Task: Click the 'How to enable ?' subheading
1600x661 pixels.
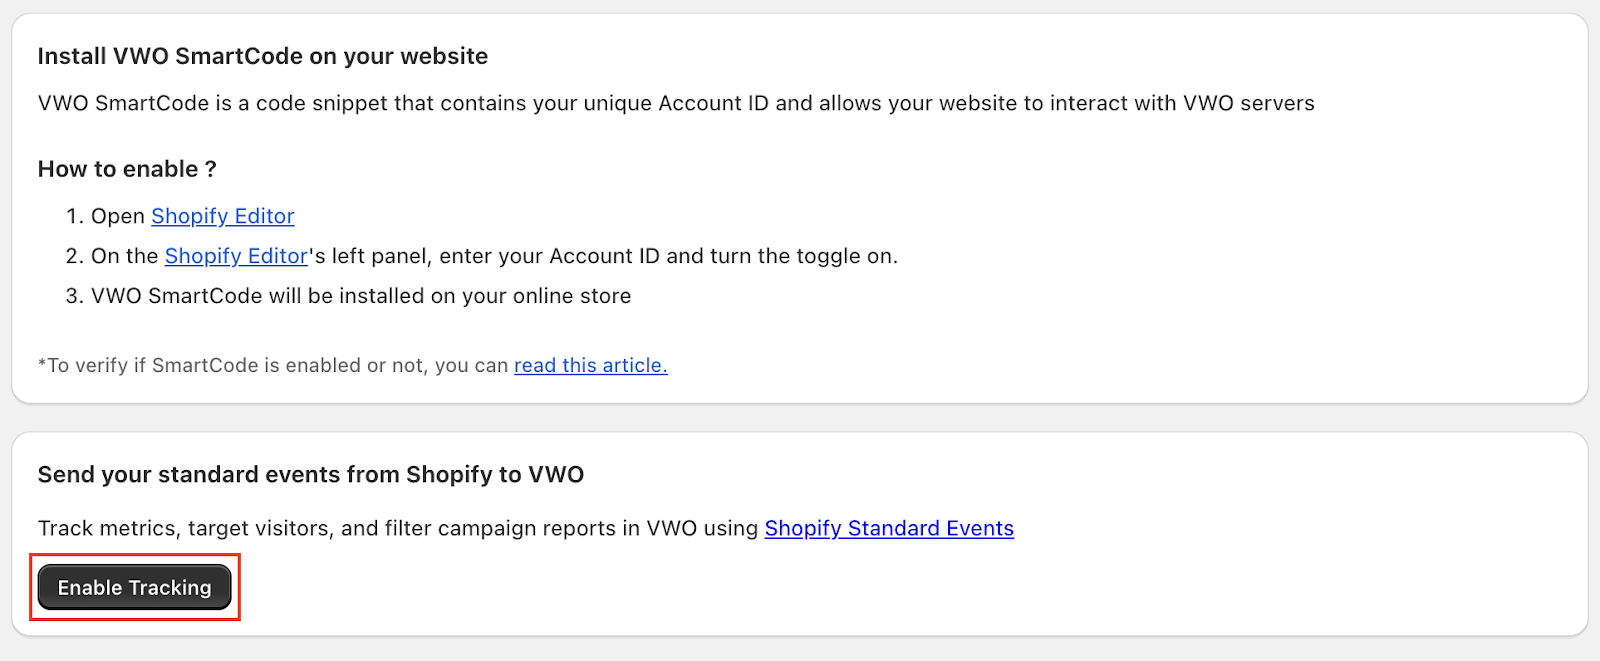Action: (127, 169)
